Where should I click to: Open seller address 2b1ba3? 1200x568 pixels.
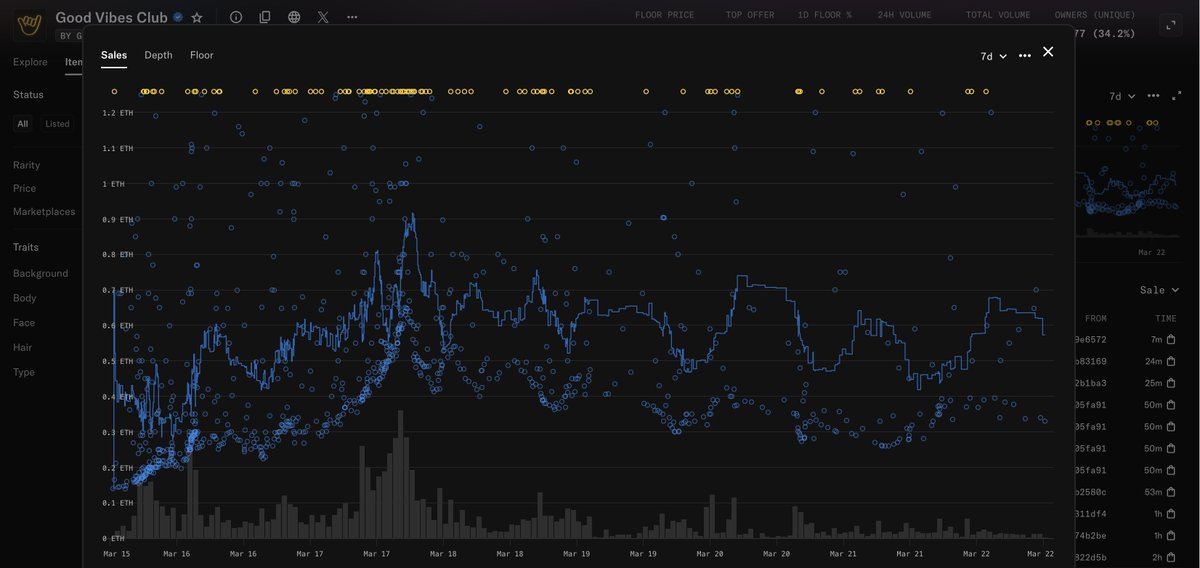1090,383
